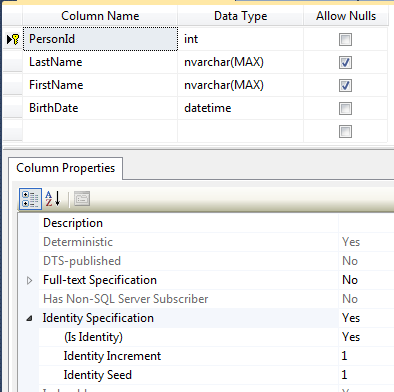The width and height of the screenshot is (394, 392).
Task: Uncheck Allow Nulls for LastName
Action: [x=345, y=63]
